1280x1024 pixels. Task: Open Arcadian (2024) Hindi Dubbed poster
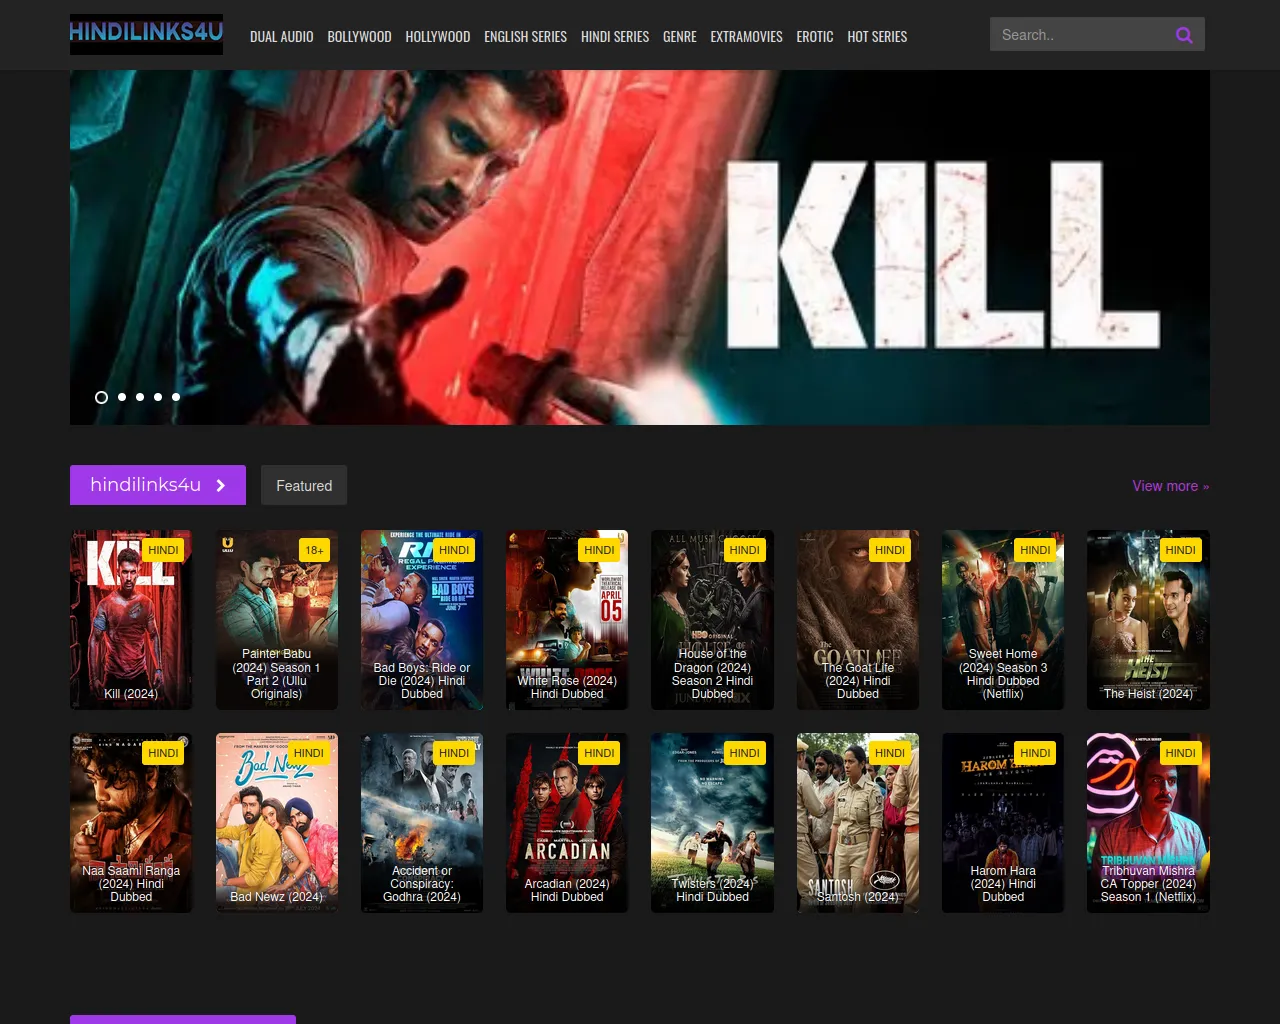click(567, 823)
